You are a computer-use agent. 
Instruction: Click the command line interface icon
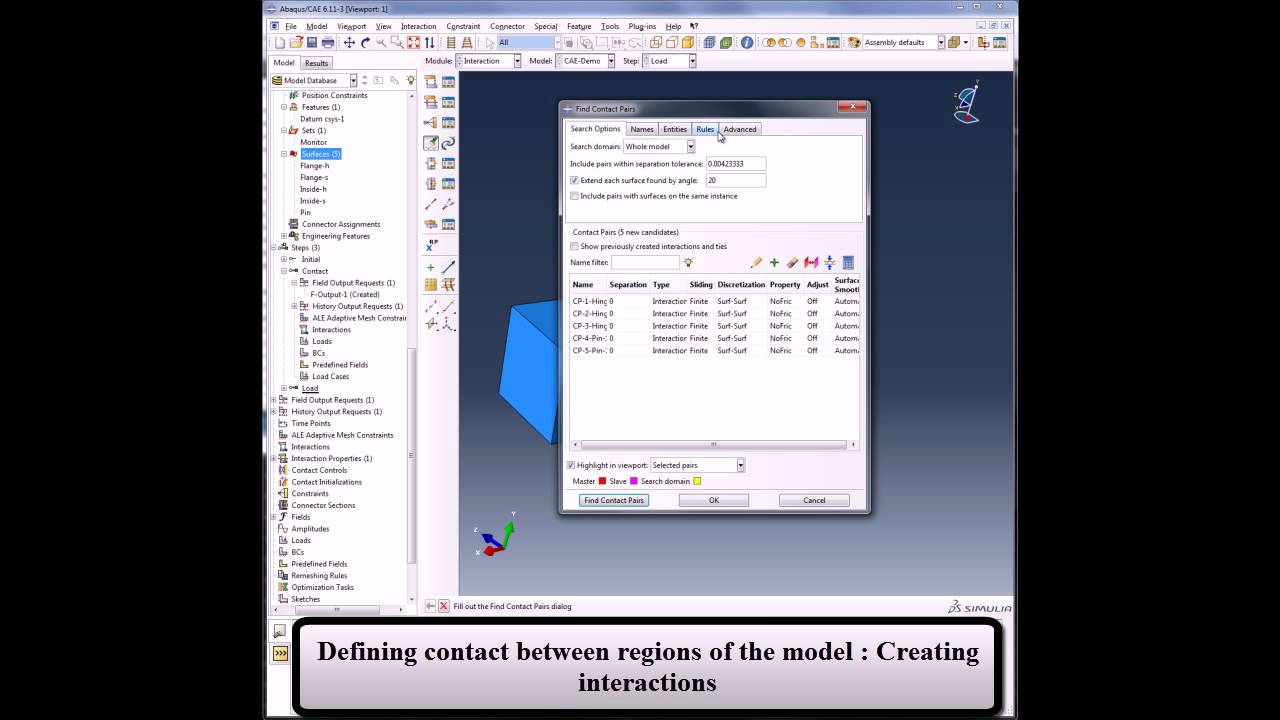280,653
